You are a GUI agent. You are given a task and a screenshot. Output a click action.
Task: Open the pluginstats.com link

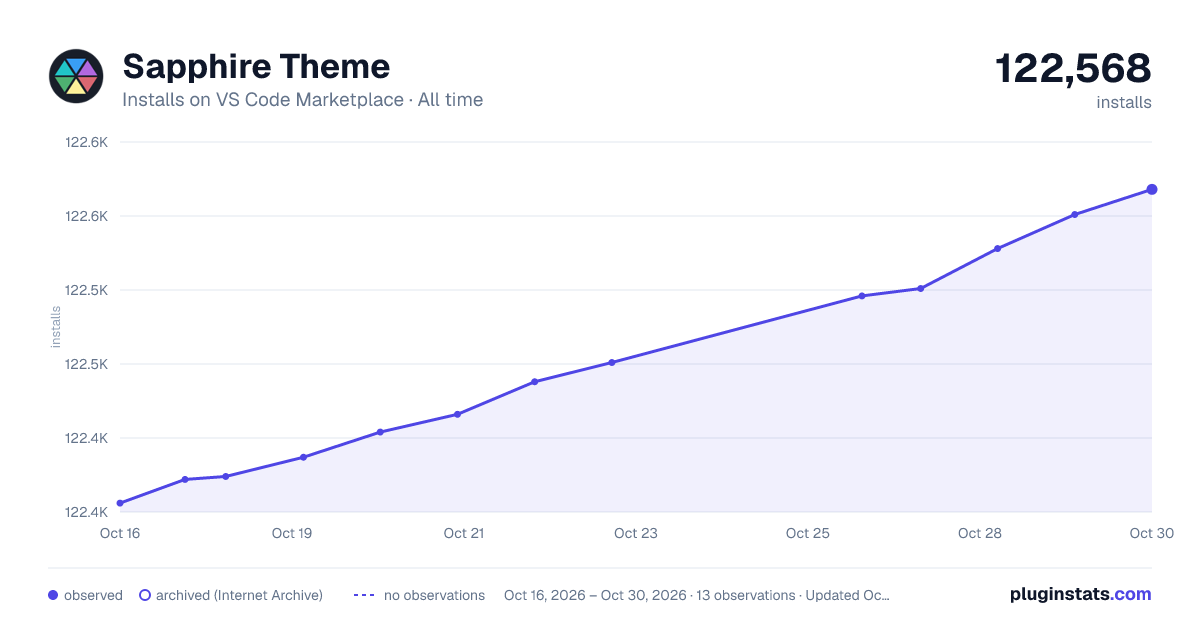point(1080,594)
